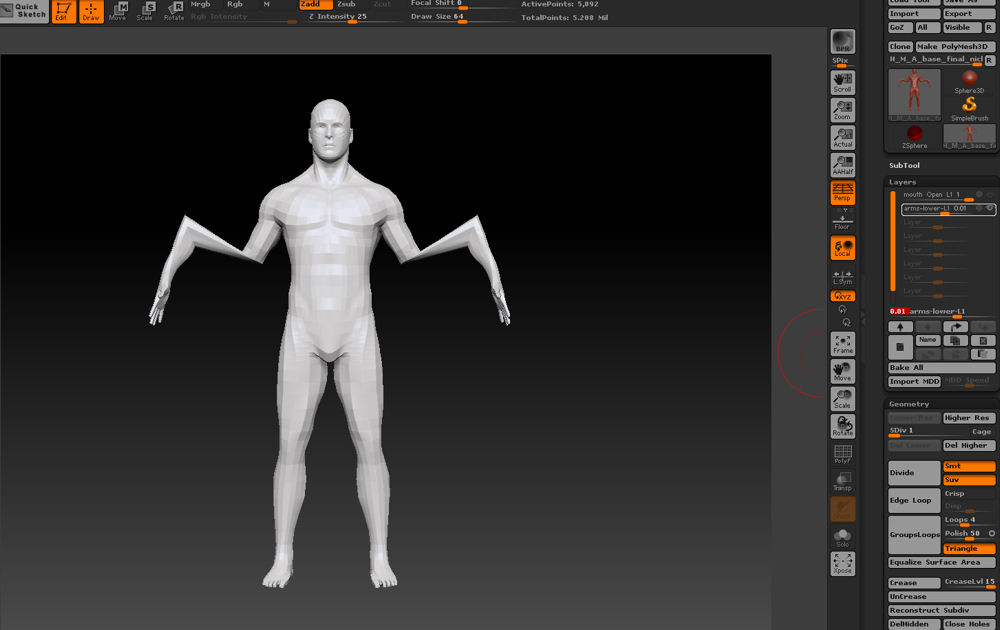Click the Rotate view icon in right shelf
Image resolution: width=1000 pixels, height=630 pixels.
(842, 426)
